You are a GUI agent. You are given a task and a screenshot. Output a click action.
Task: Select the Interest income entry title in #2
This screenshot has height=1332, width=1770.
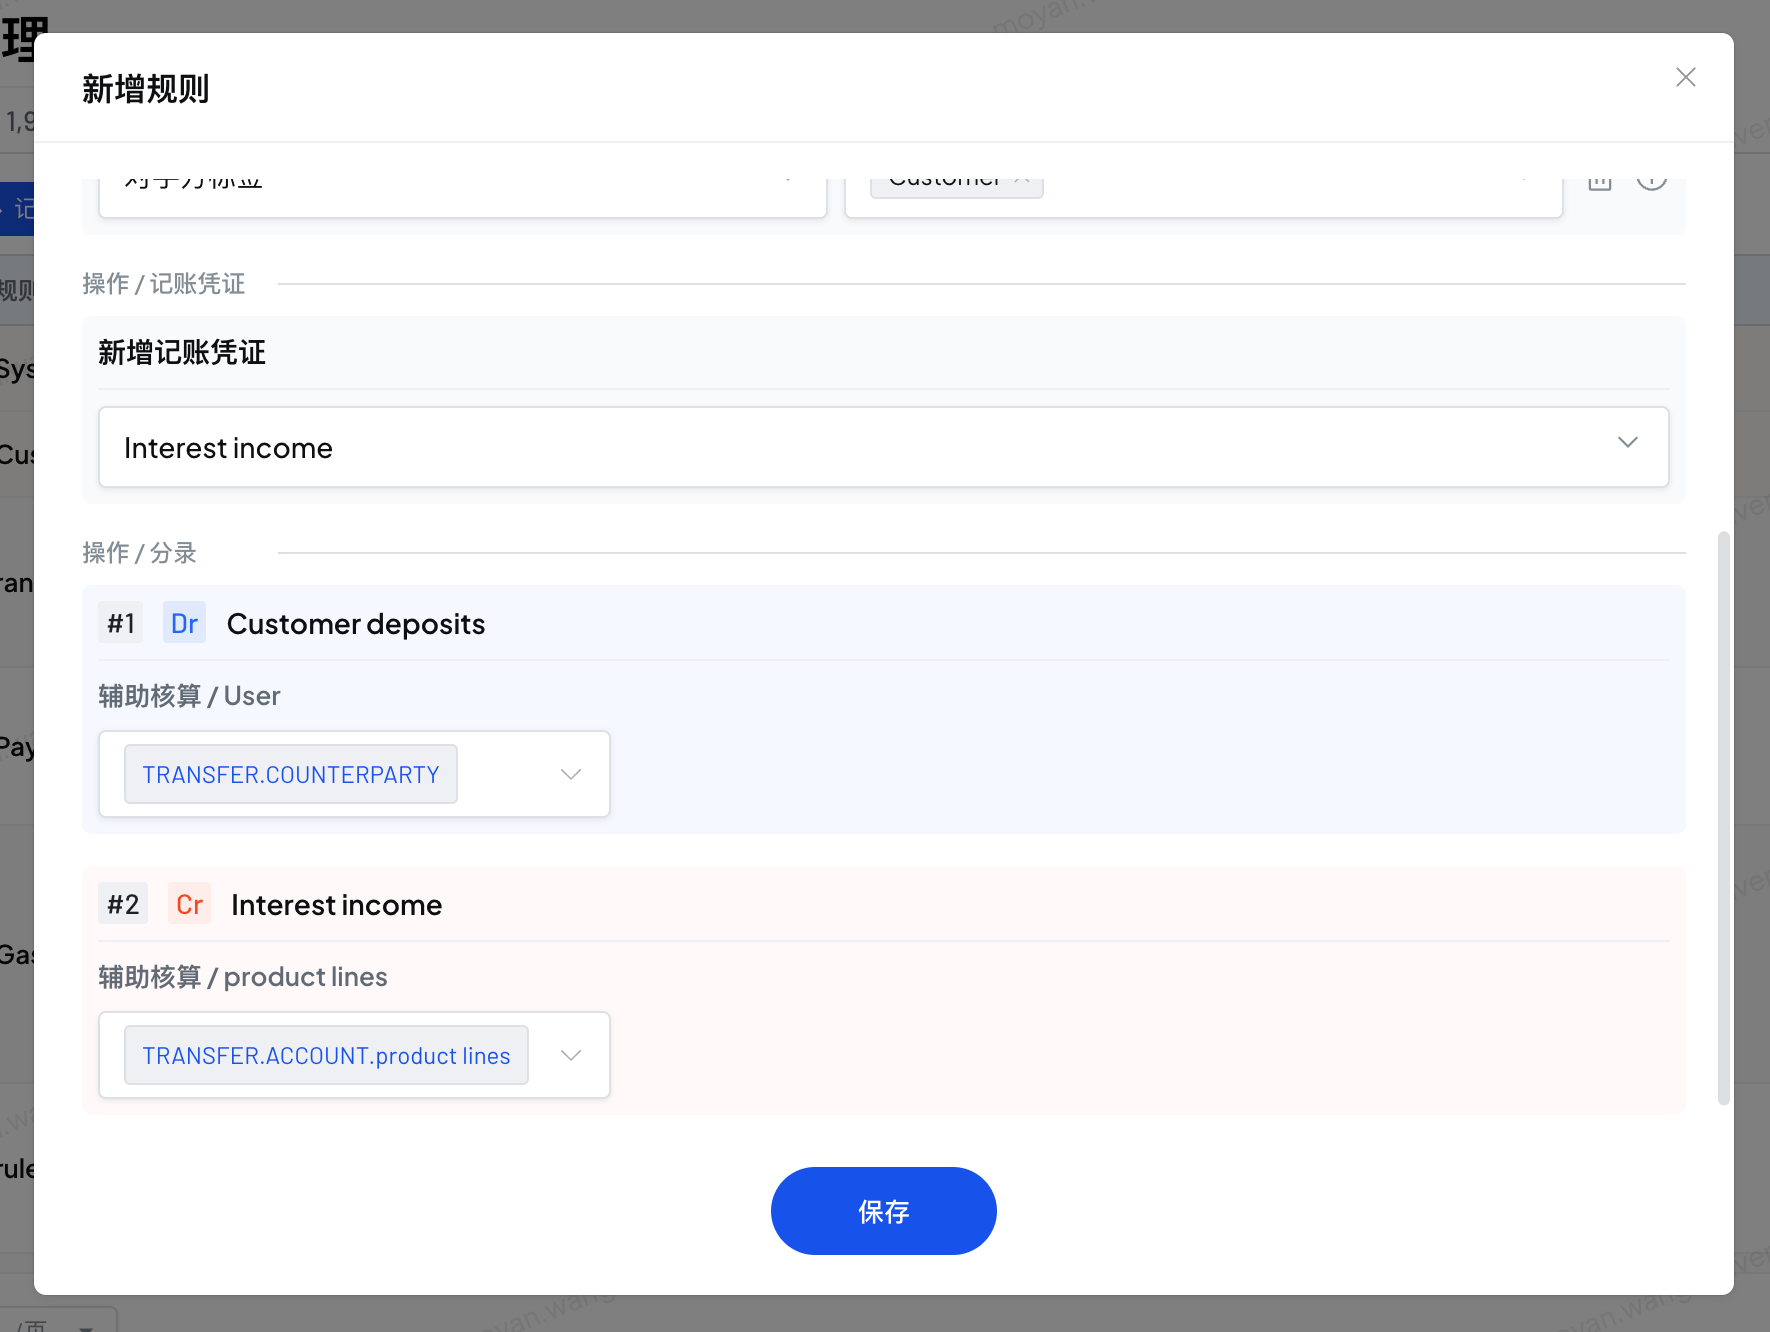click(336, 904)
